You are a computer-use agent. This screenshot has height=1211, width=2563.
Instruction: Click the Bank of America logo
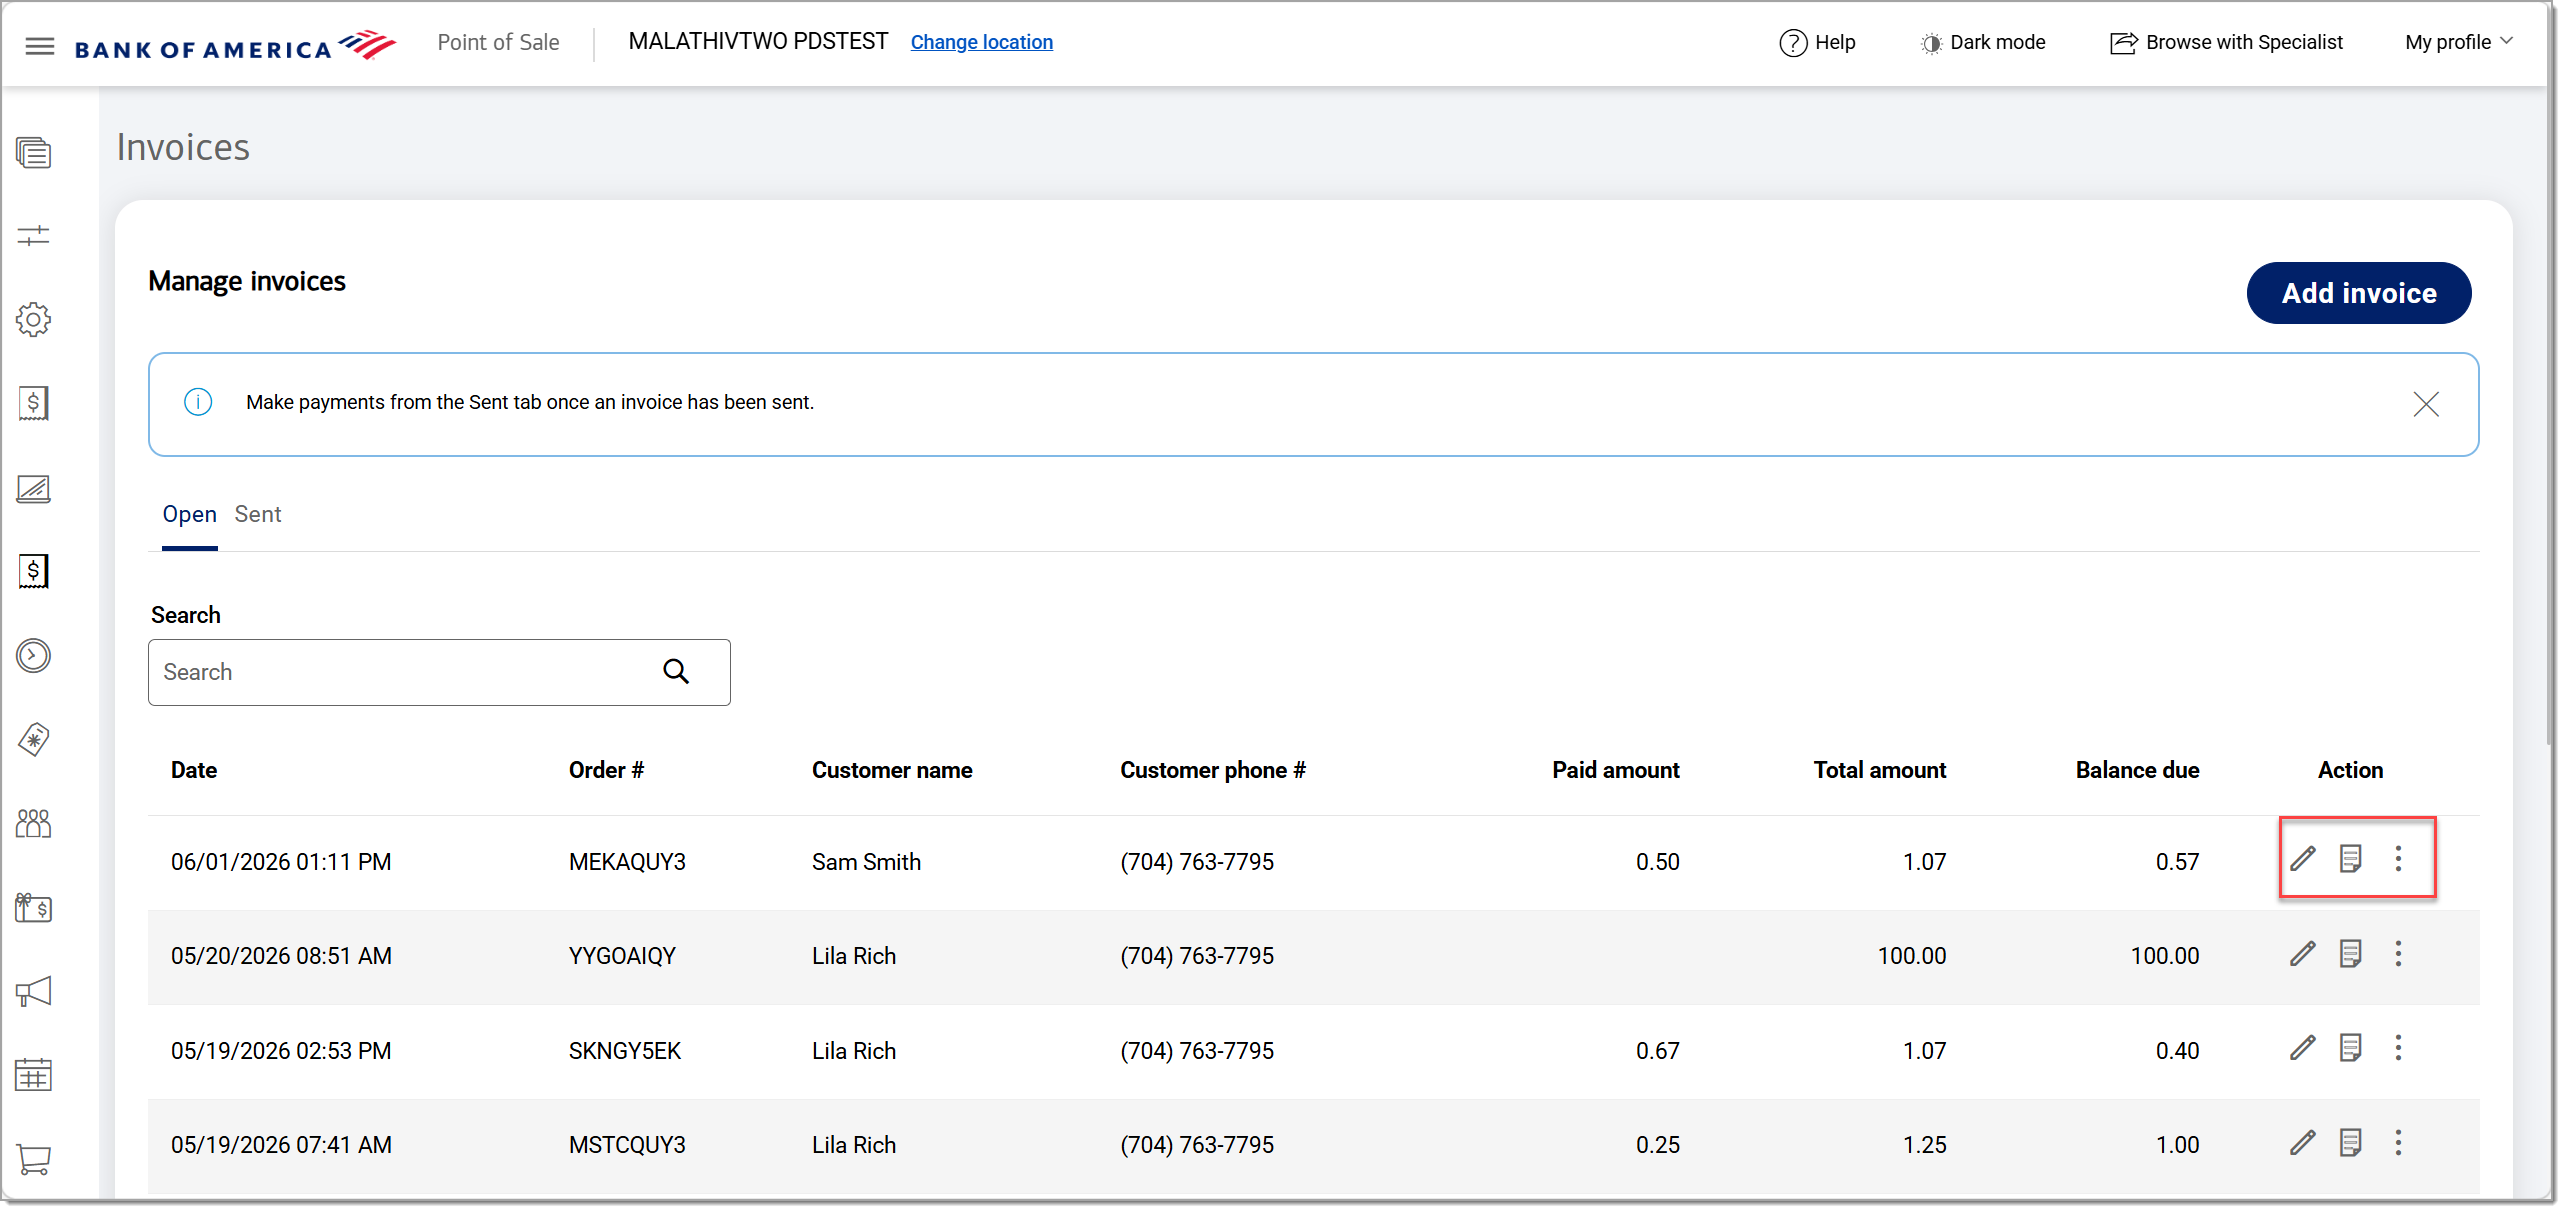(236, 46)
